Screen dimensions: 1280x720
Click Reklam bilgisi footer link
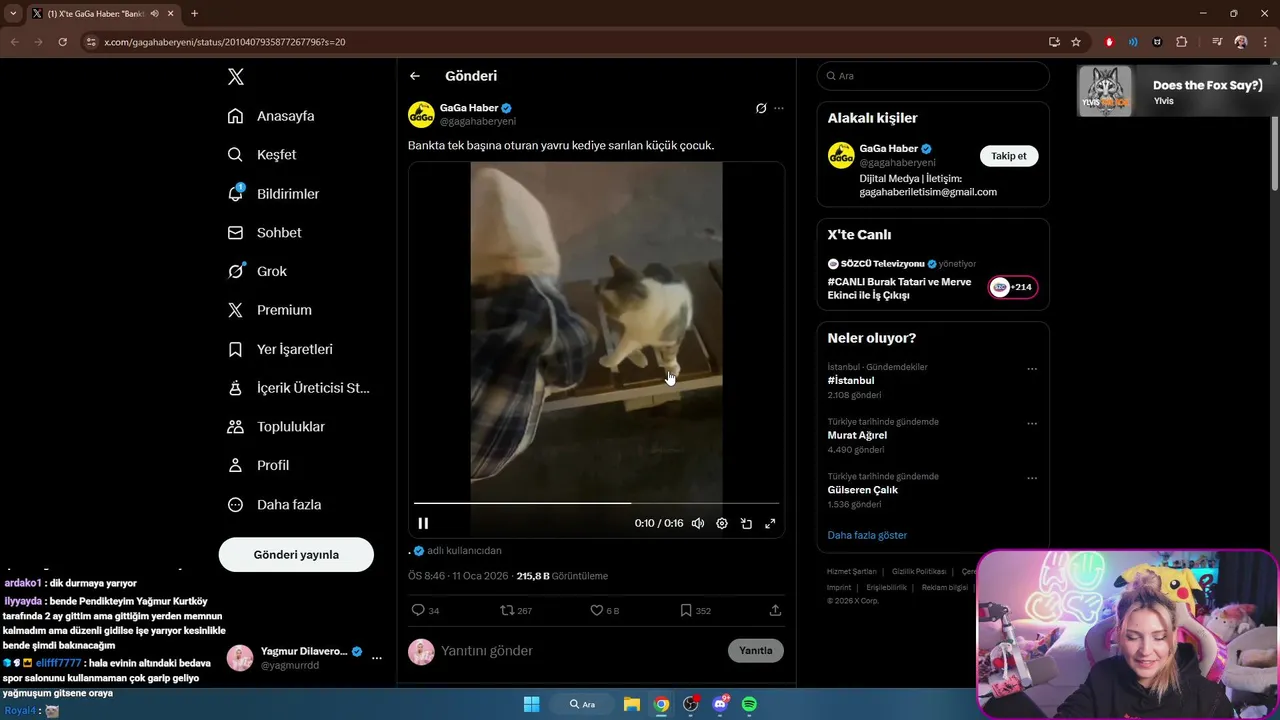tap(944, 588)
